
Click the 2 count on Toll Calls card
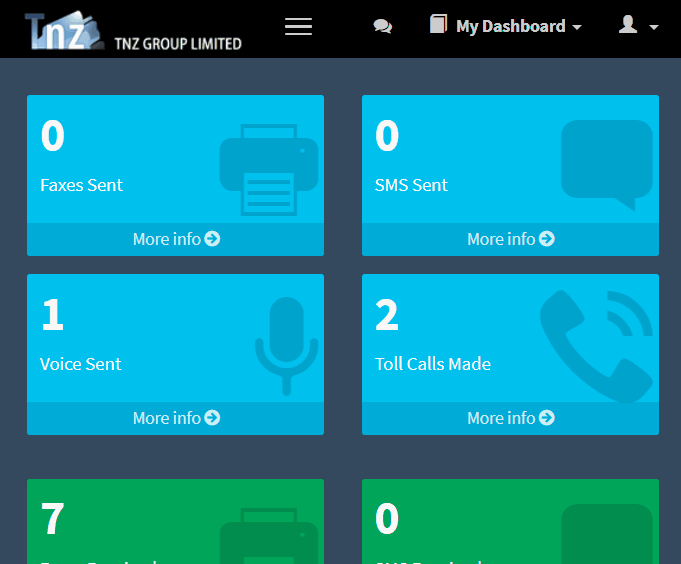[x=387, y=315]
